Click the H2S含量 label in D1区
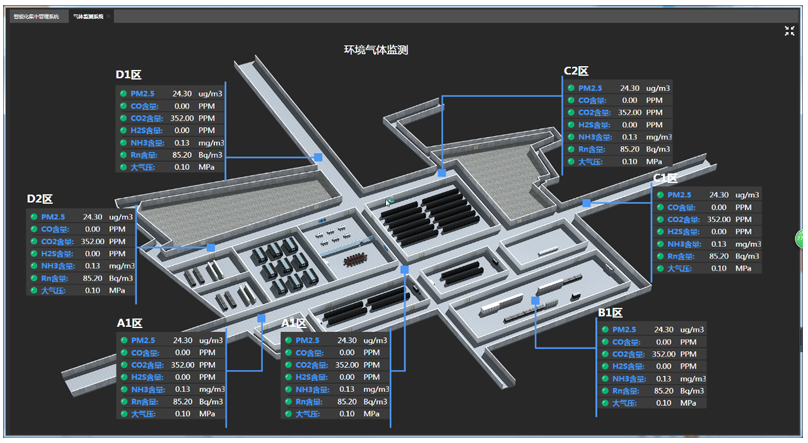The image size is (808, 443). click(146, 130)
